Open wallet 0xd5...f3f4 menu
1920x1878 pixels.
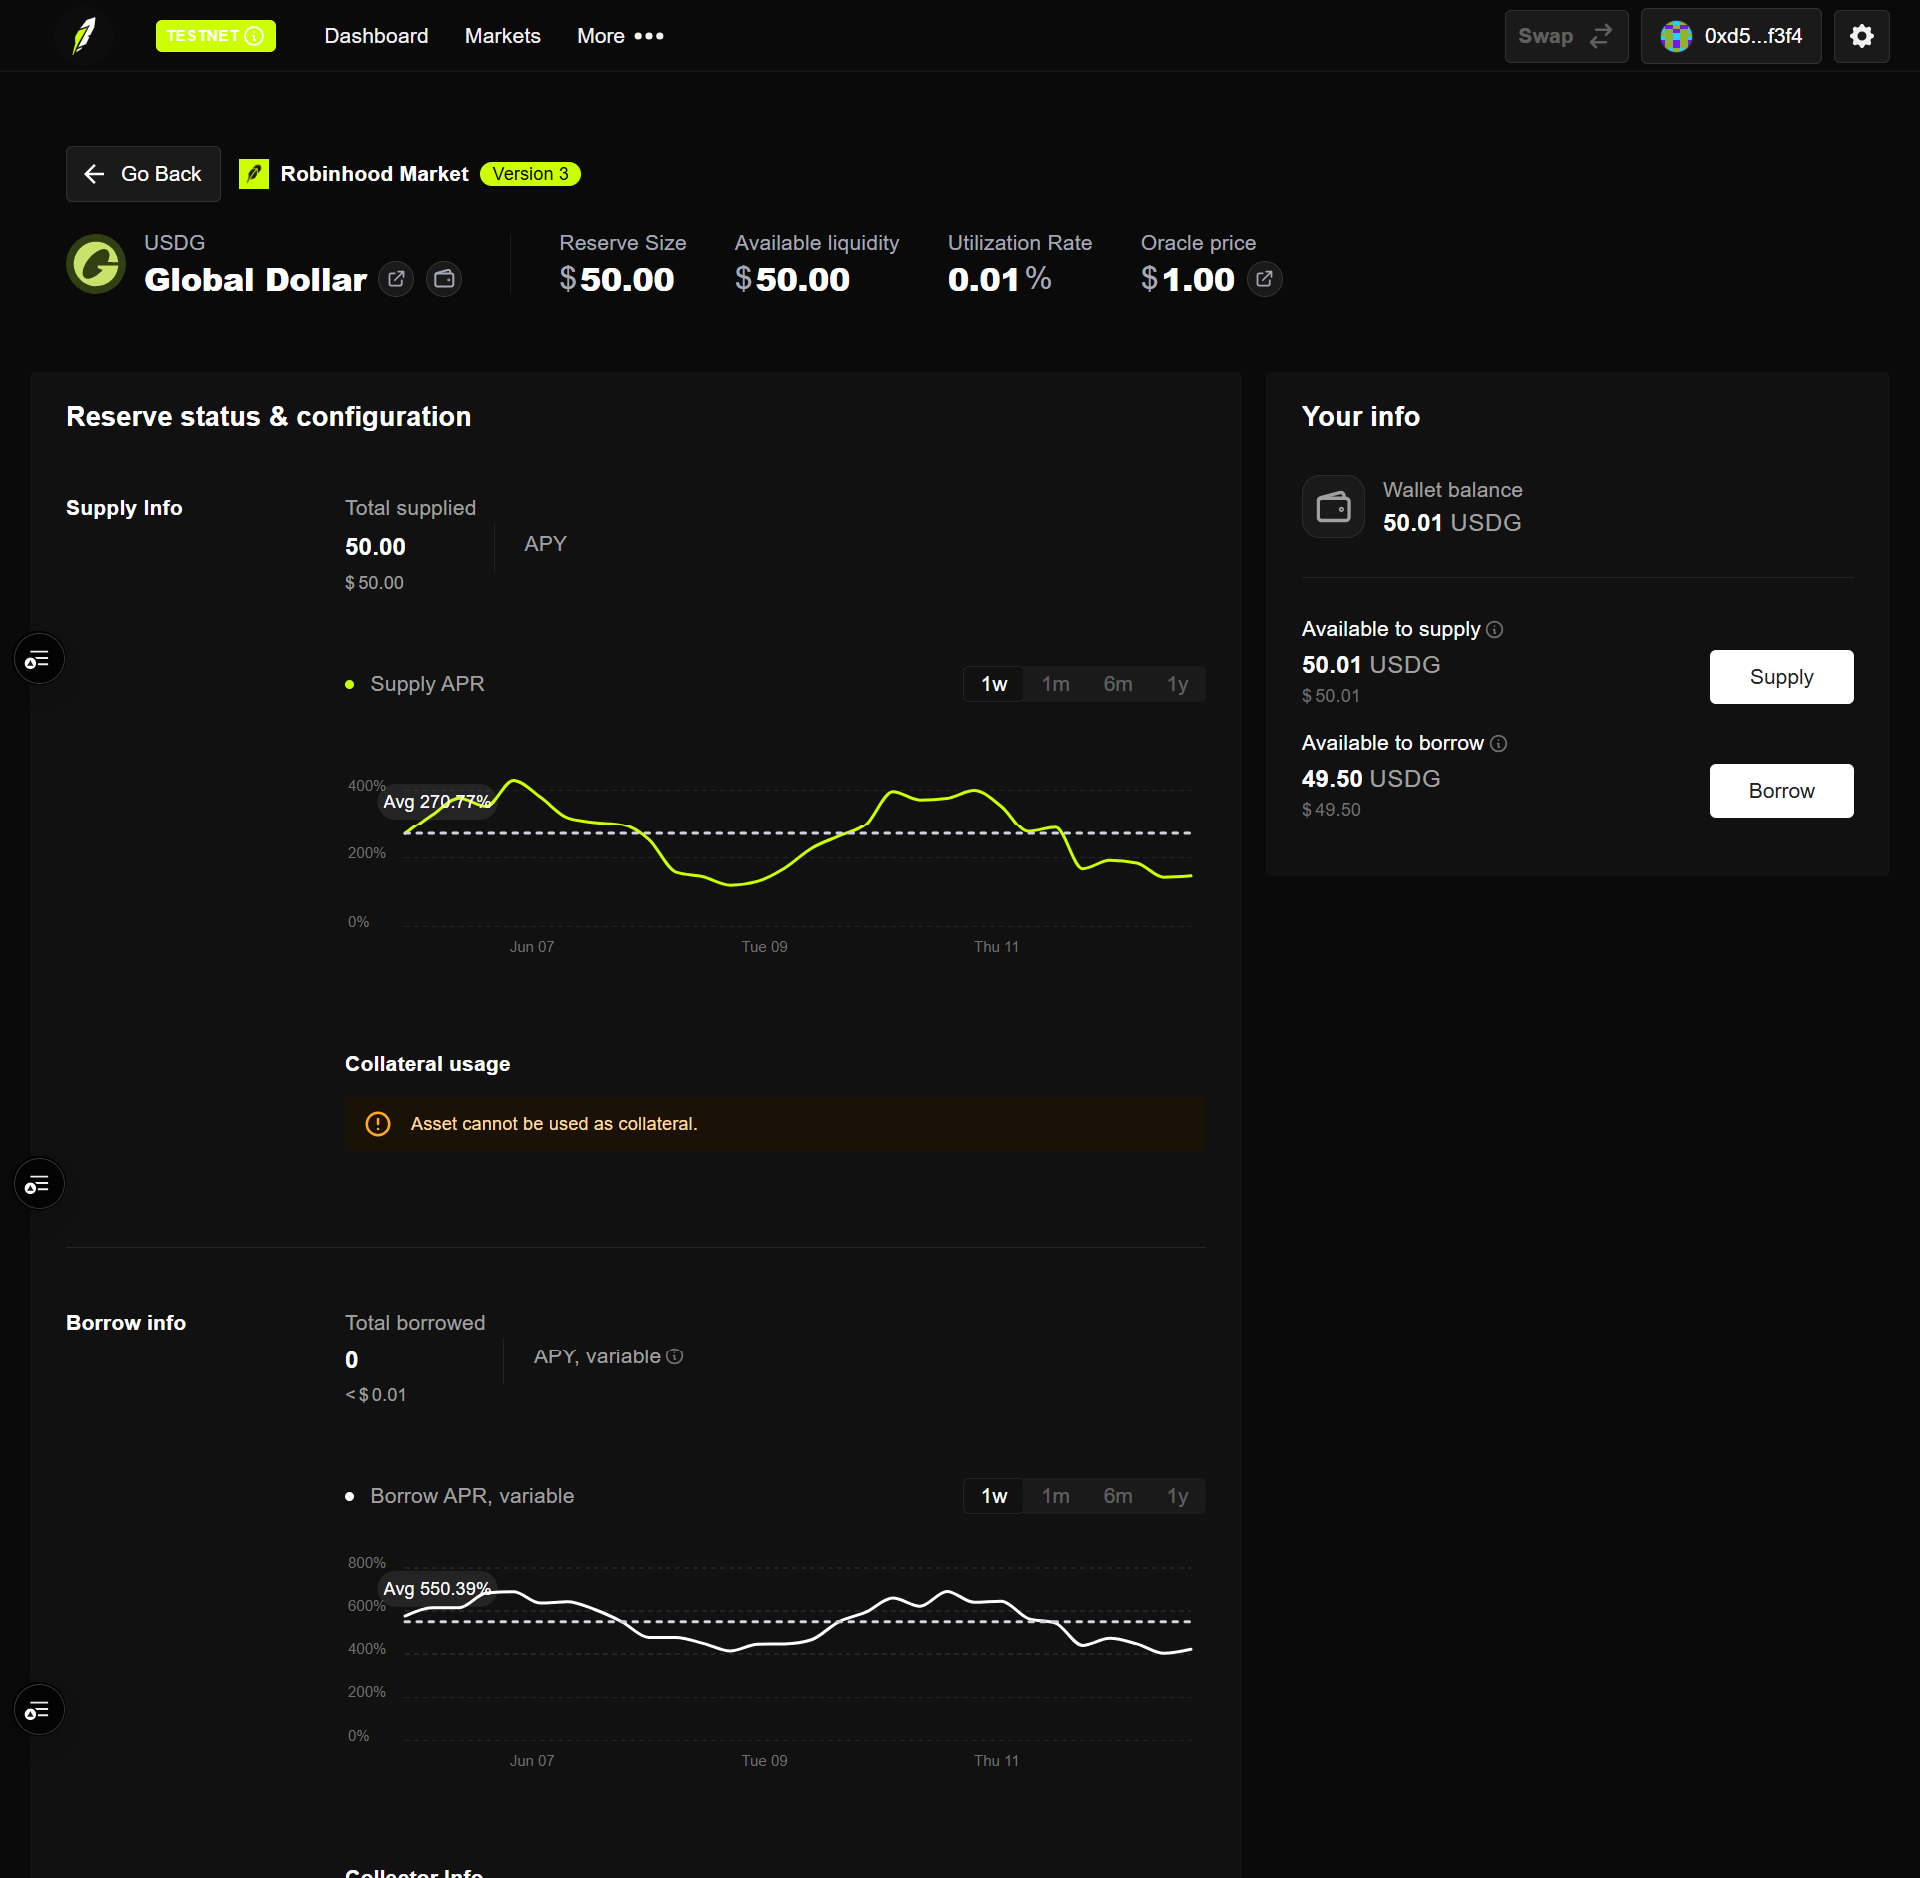coord(1731,36)
